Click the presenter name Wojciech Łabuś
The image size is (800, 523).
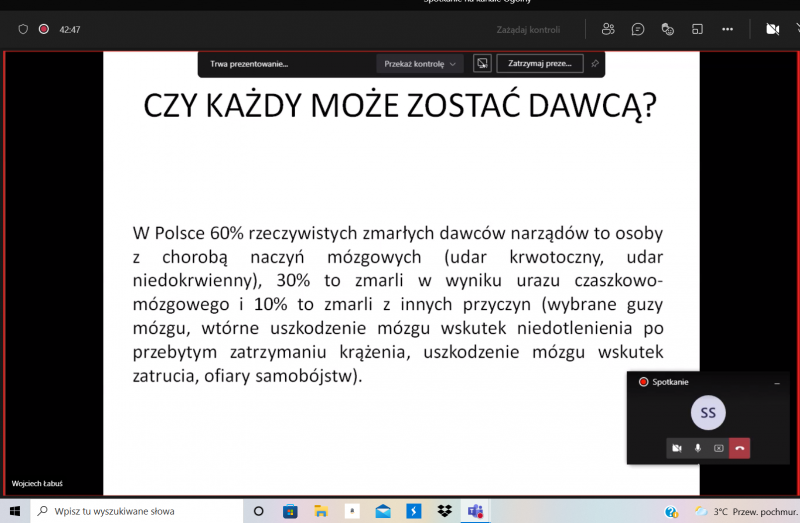click(37, 483)
